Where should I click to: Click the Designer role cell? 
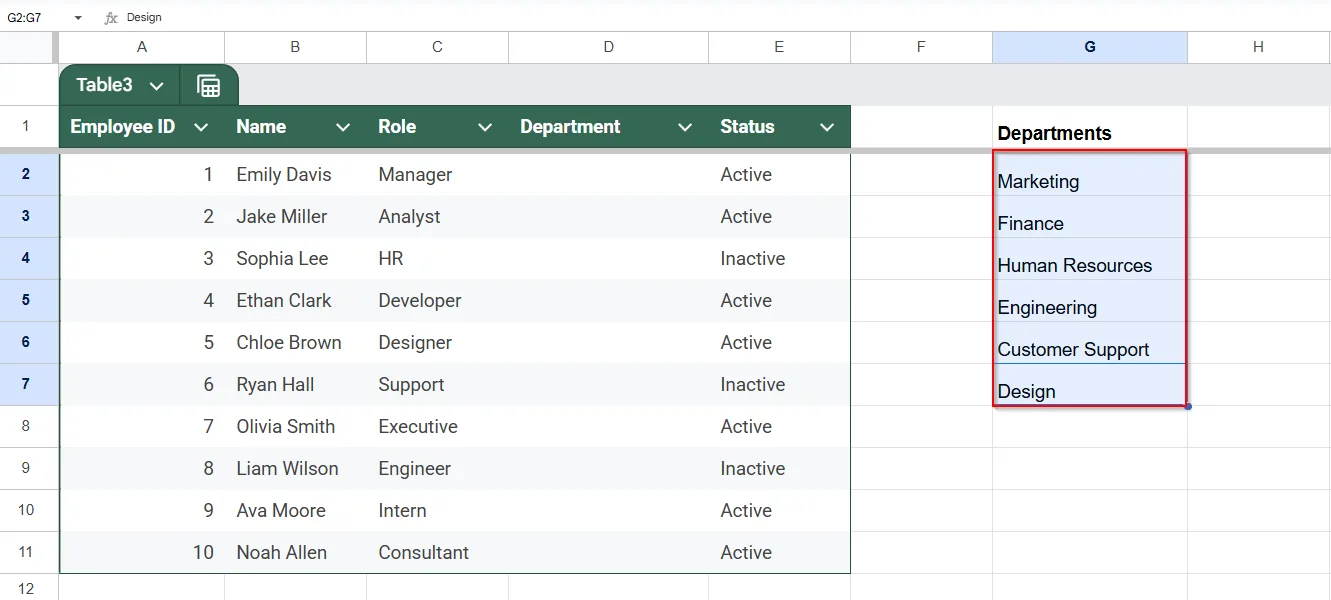click(437, 342)
